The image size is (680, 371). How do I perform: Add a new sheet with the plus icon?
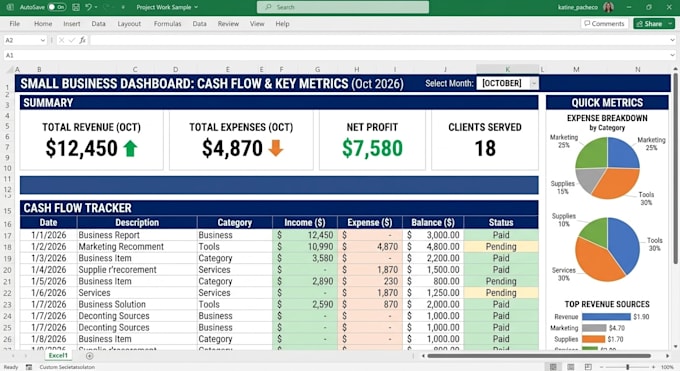[89, 356]
